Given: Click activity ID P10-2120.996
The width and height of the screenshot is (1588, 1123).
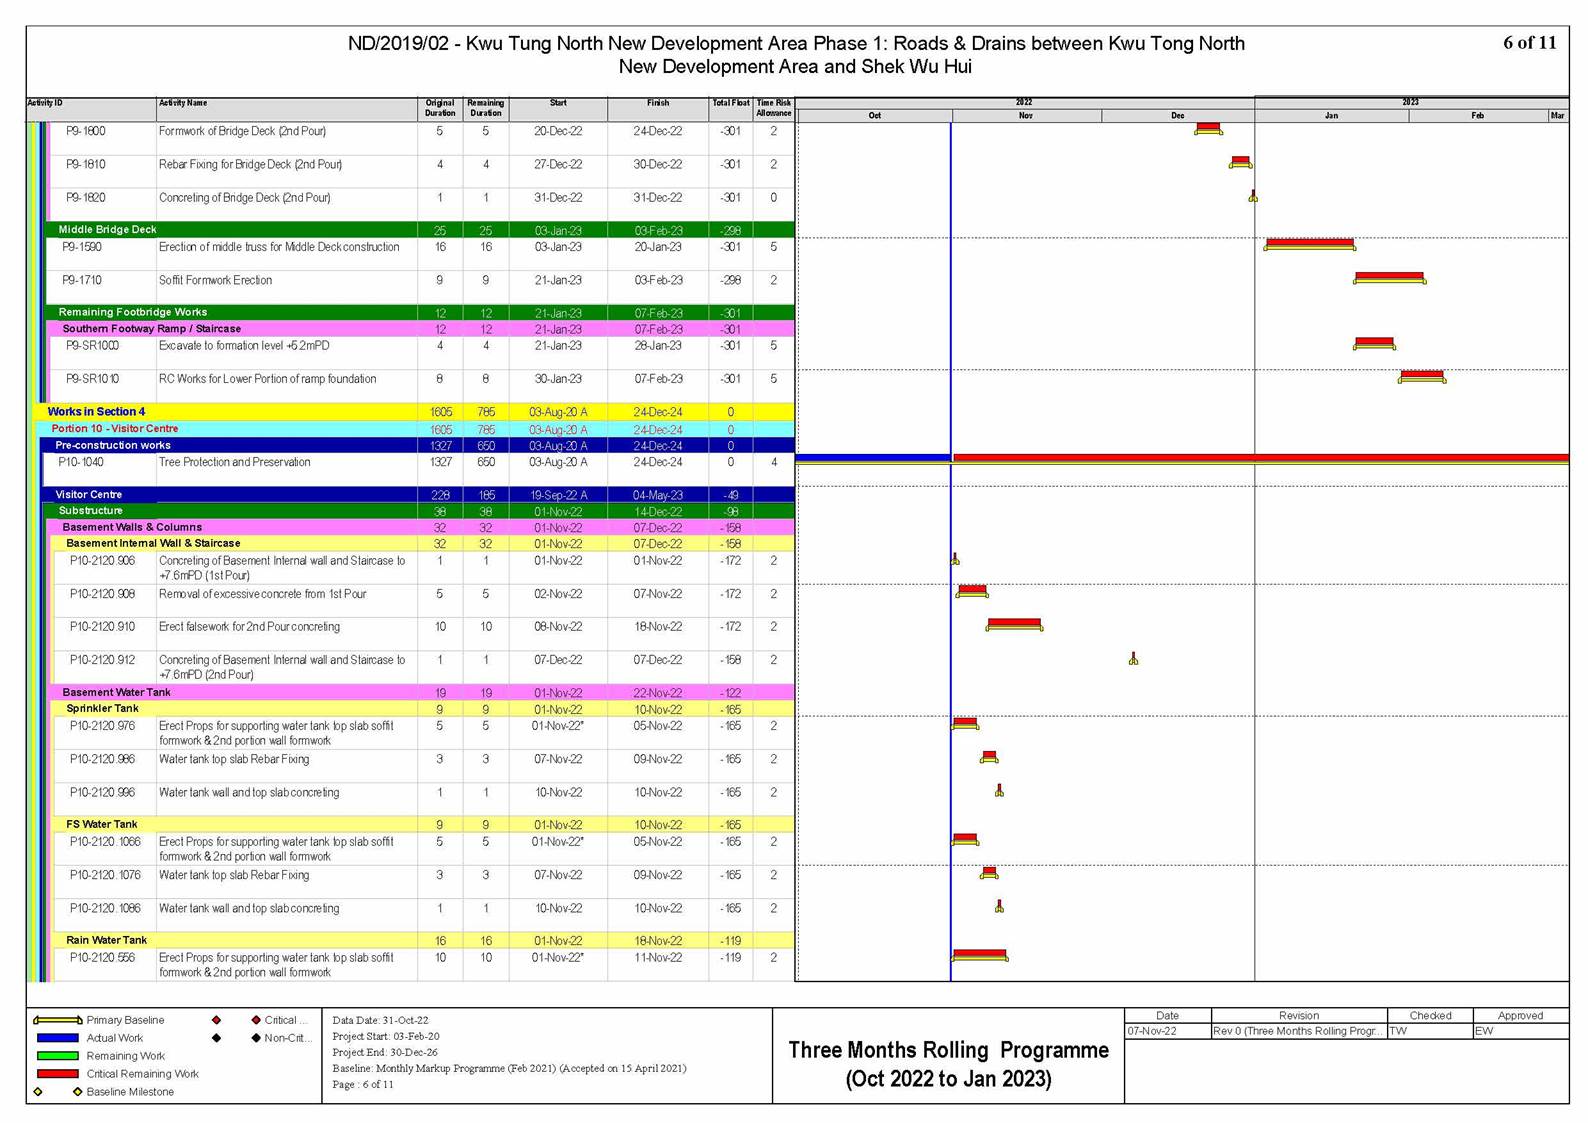Looking at the screenshot, I should [102, 793].
